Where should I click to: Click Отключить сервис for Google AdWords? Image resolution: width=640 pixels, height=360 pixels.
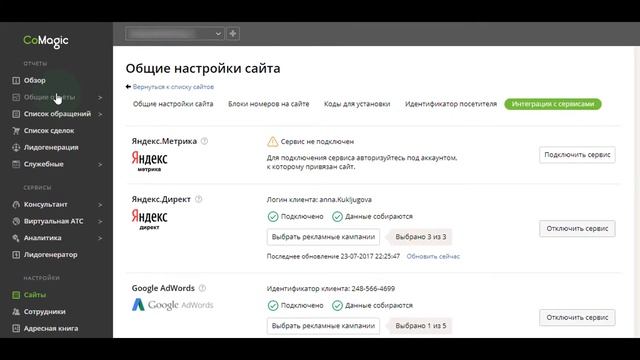point(577,318)
